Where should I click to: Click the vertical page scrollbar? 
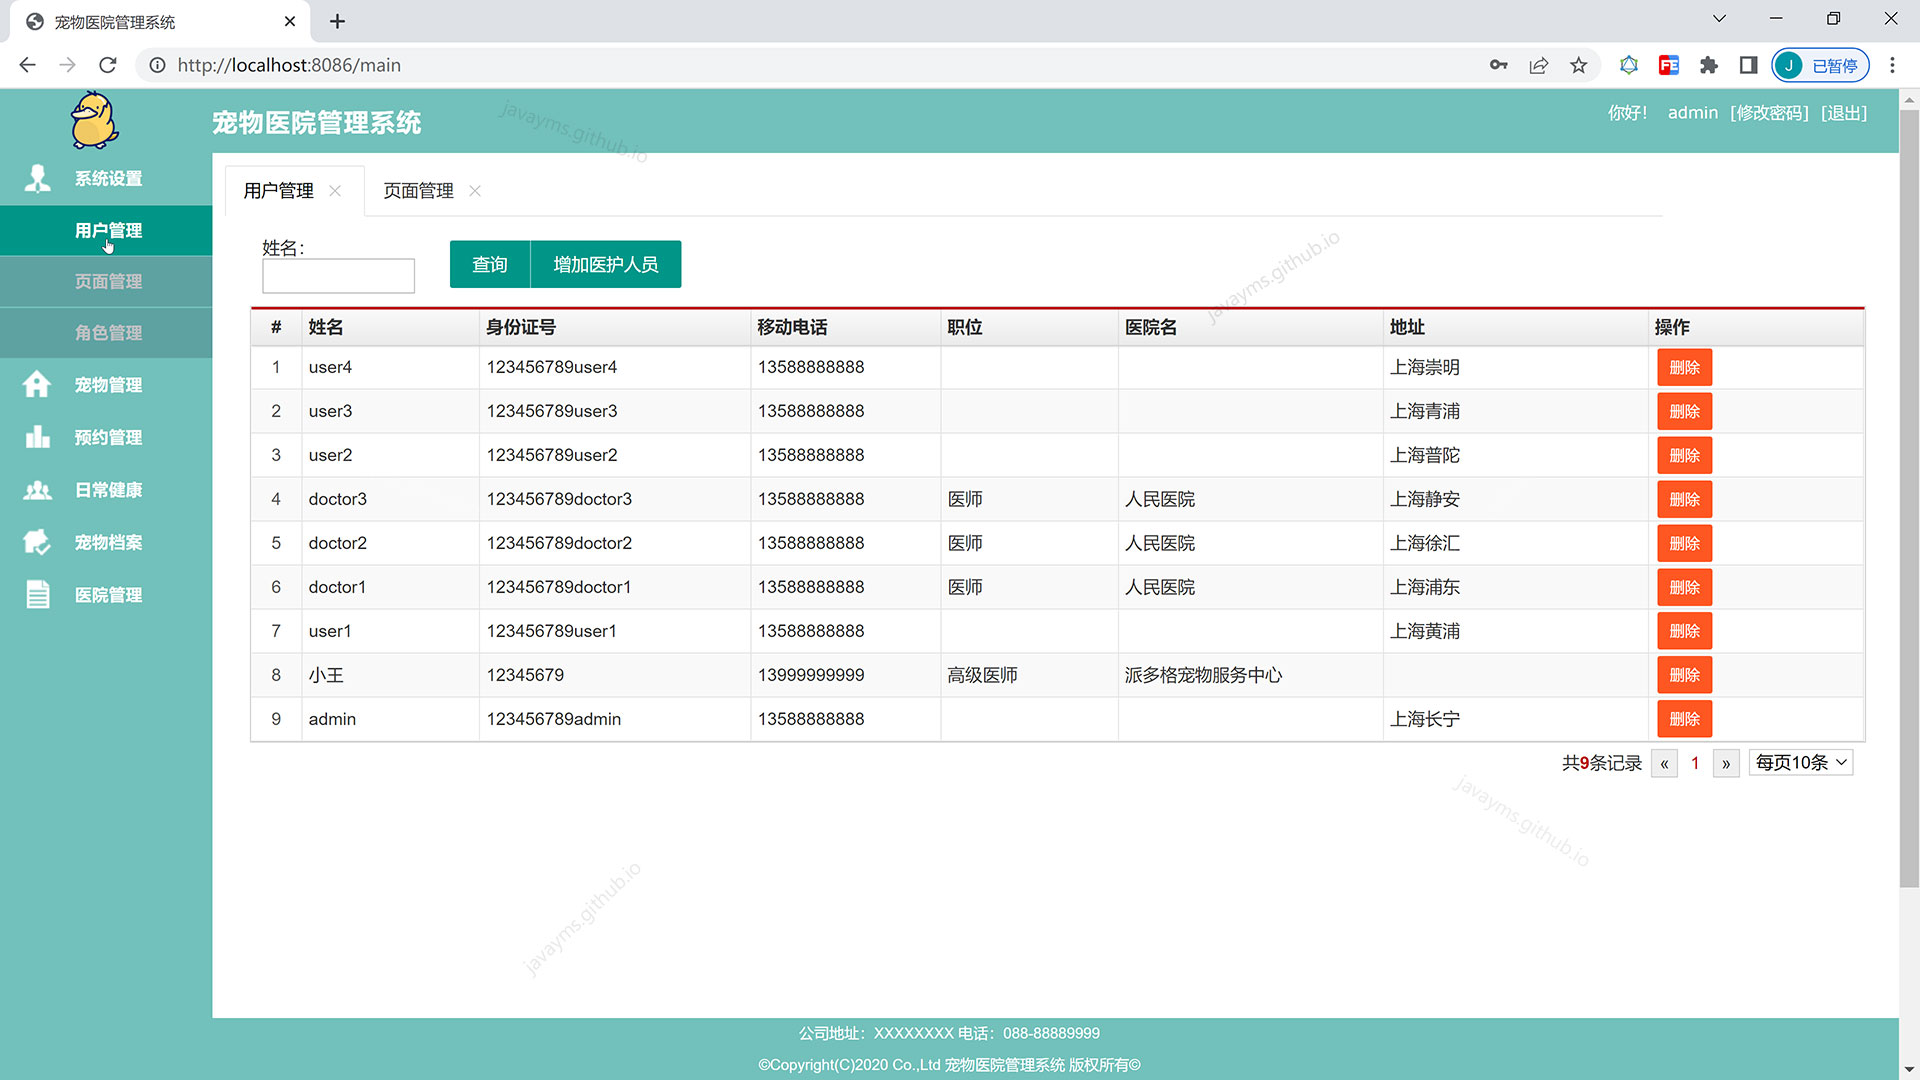pos(1909,498)
